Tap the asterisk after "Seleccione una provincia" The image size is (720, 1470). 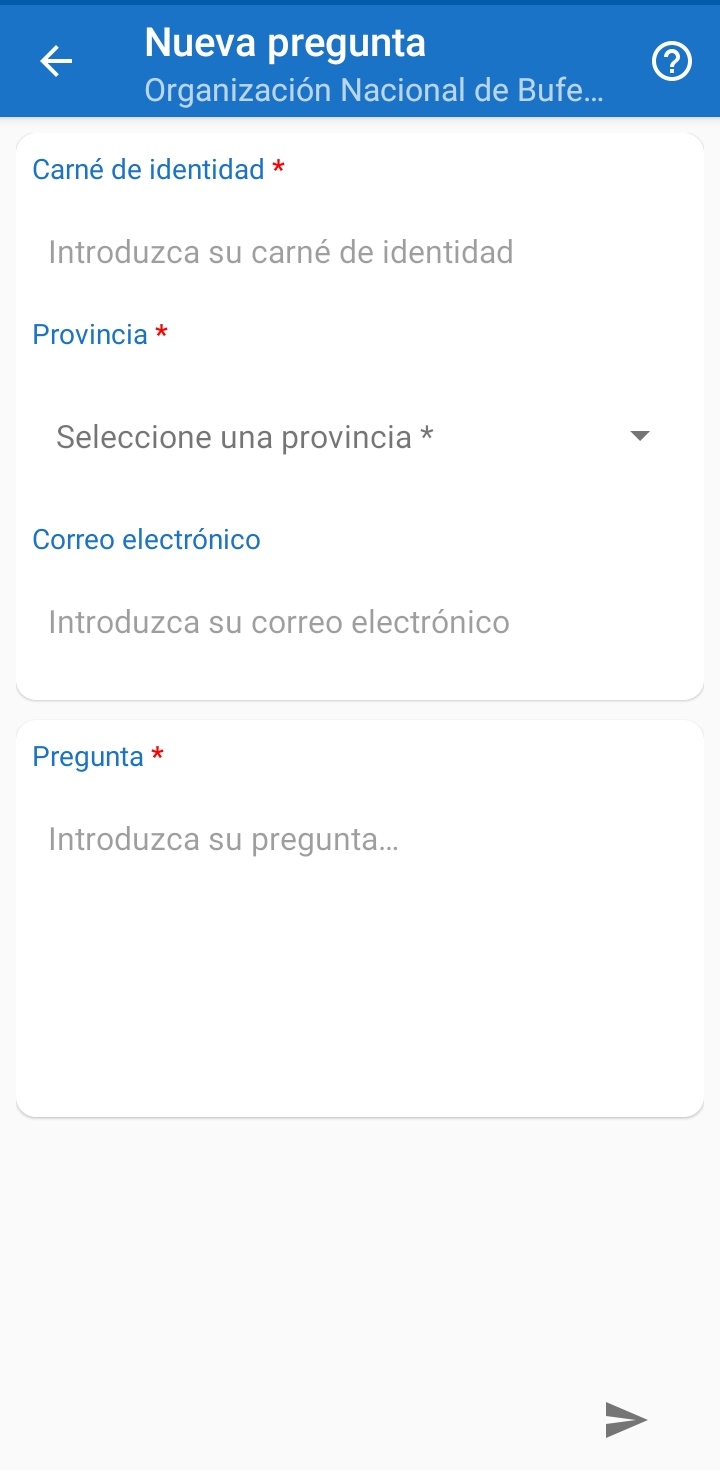(427, 437)
